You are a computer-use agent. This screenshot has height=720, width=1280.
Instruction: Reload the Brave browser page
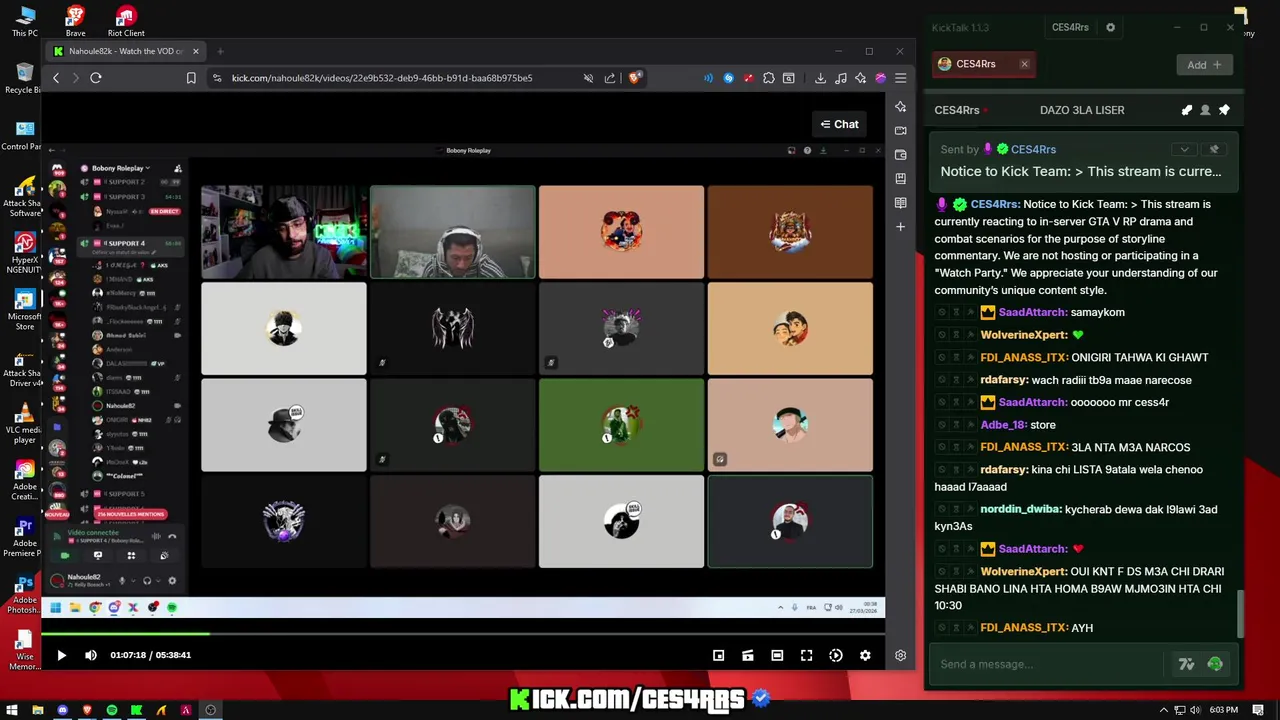tap(96, 78)
